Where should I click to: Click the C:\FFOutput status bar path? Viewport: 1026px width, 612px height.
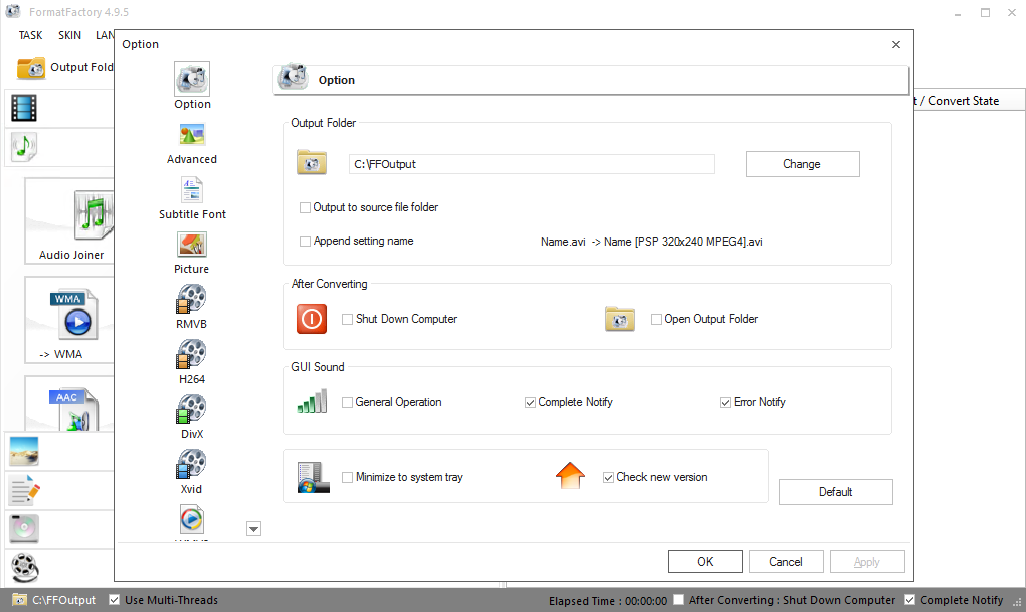64,600
